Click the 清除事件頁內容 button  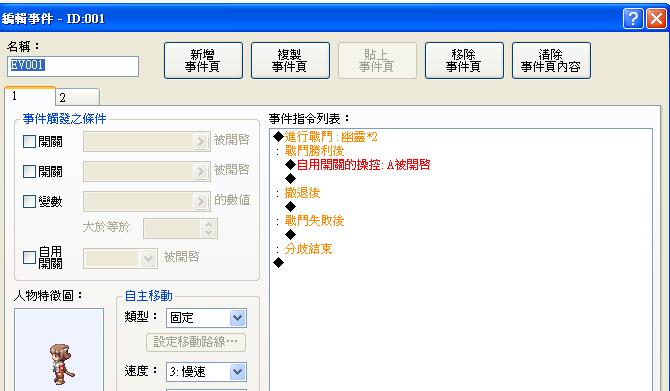551,61
